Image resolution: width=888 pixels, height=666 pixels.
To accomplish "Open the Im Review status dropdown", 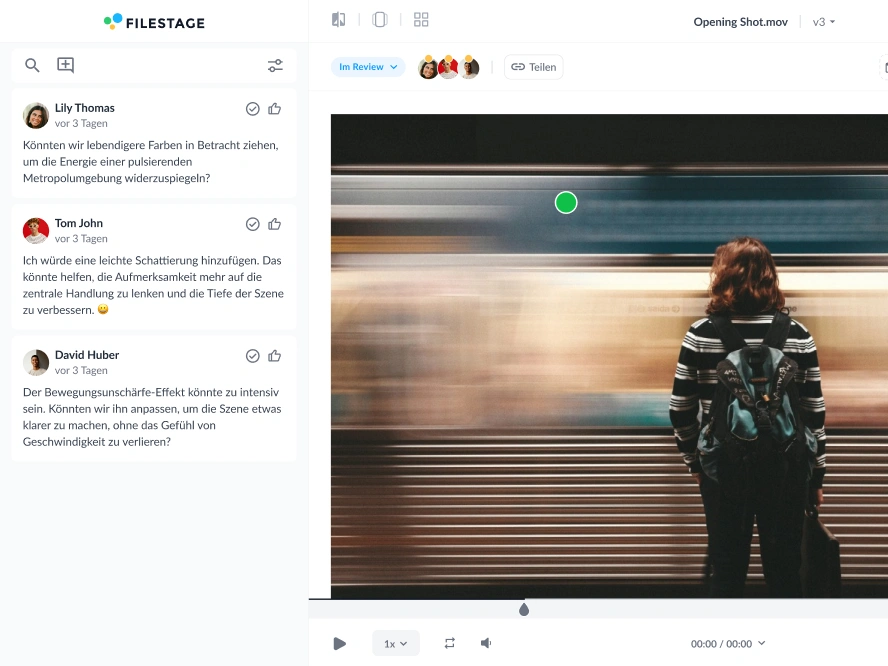I will [368, 67].
